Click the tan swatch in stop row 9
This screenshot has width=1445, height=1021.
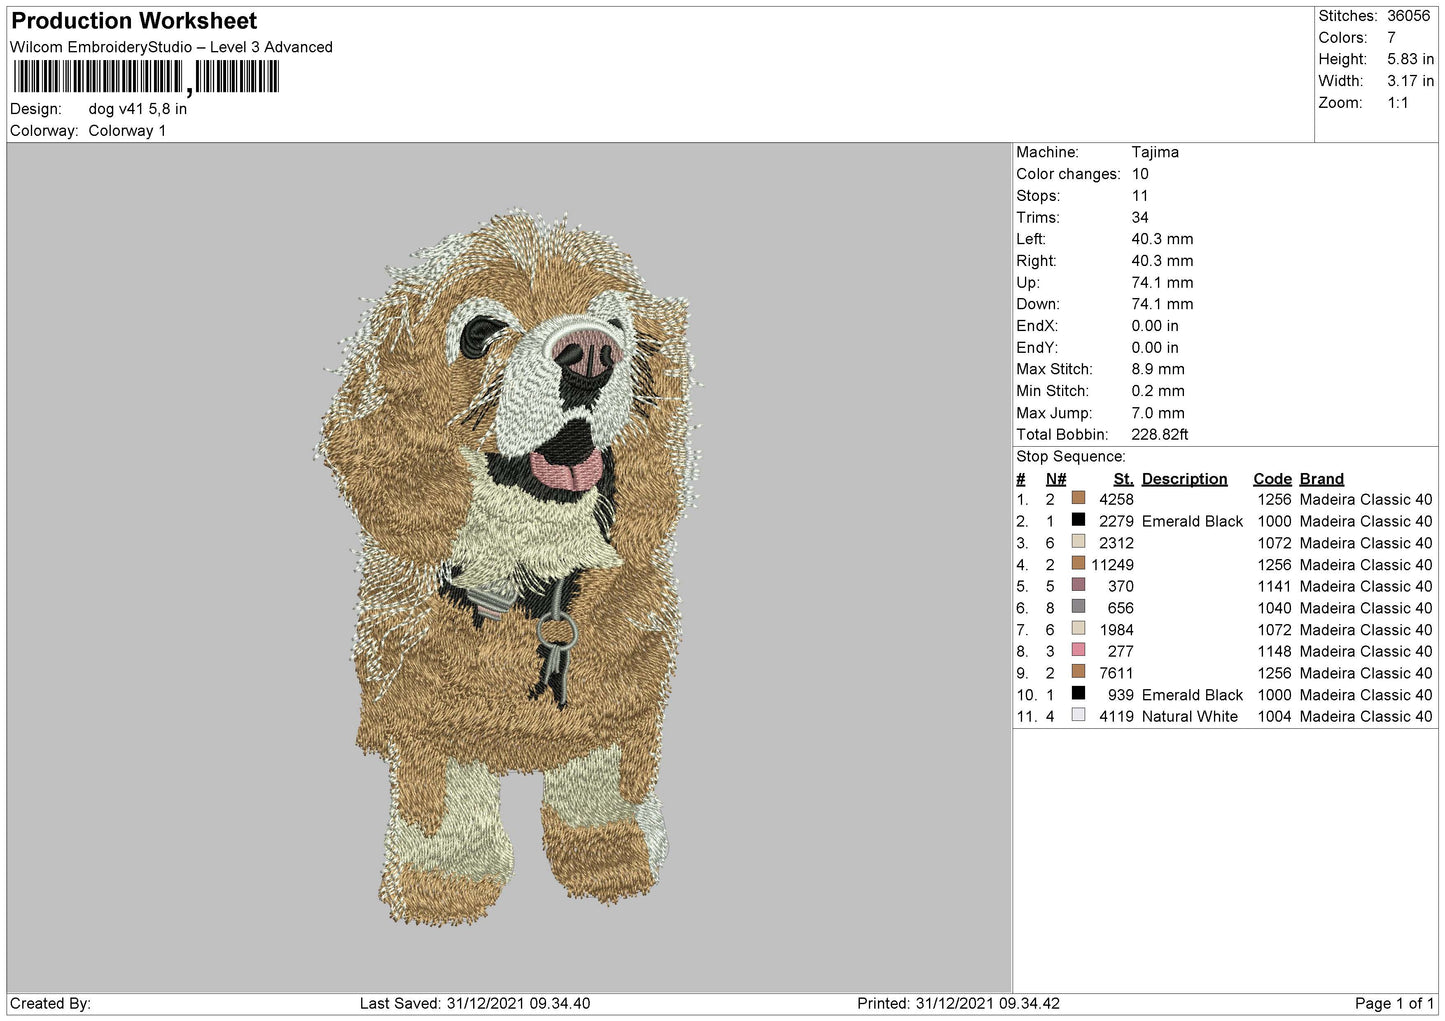coord(1078,671)
